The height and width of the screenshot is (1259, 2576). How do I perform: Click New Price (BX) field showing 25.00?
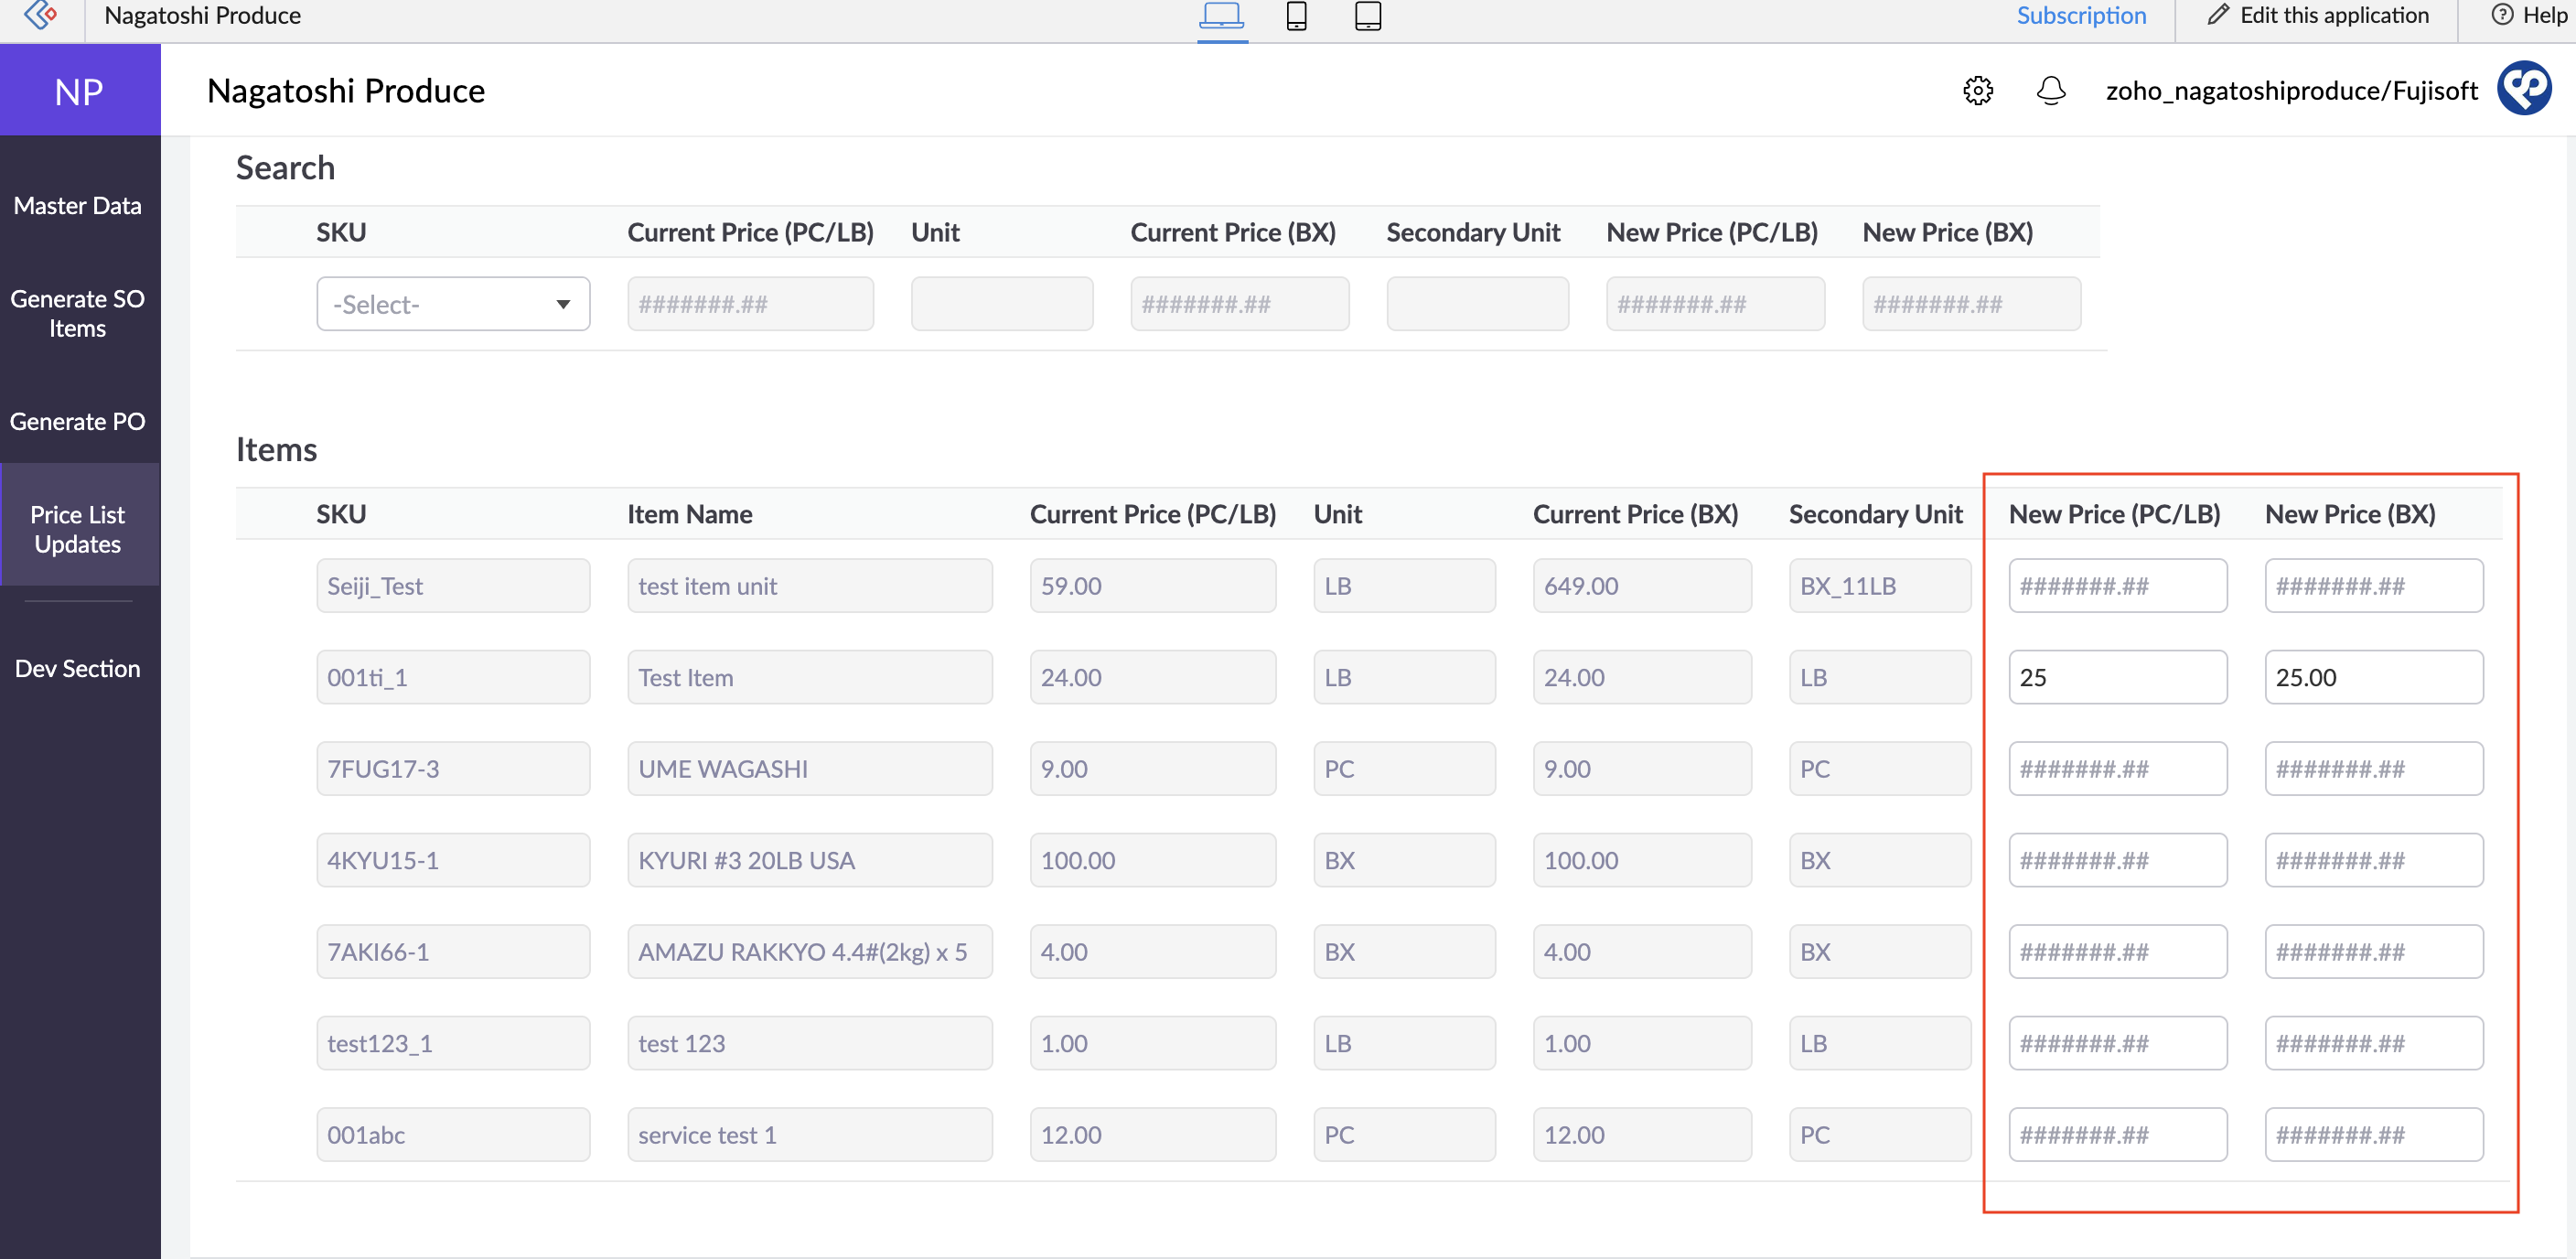(x=2373, y=677)
